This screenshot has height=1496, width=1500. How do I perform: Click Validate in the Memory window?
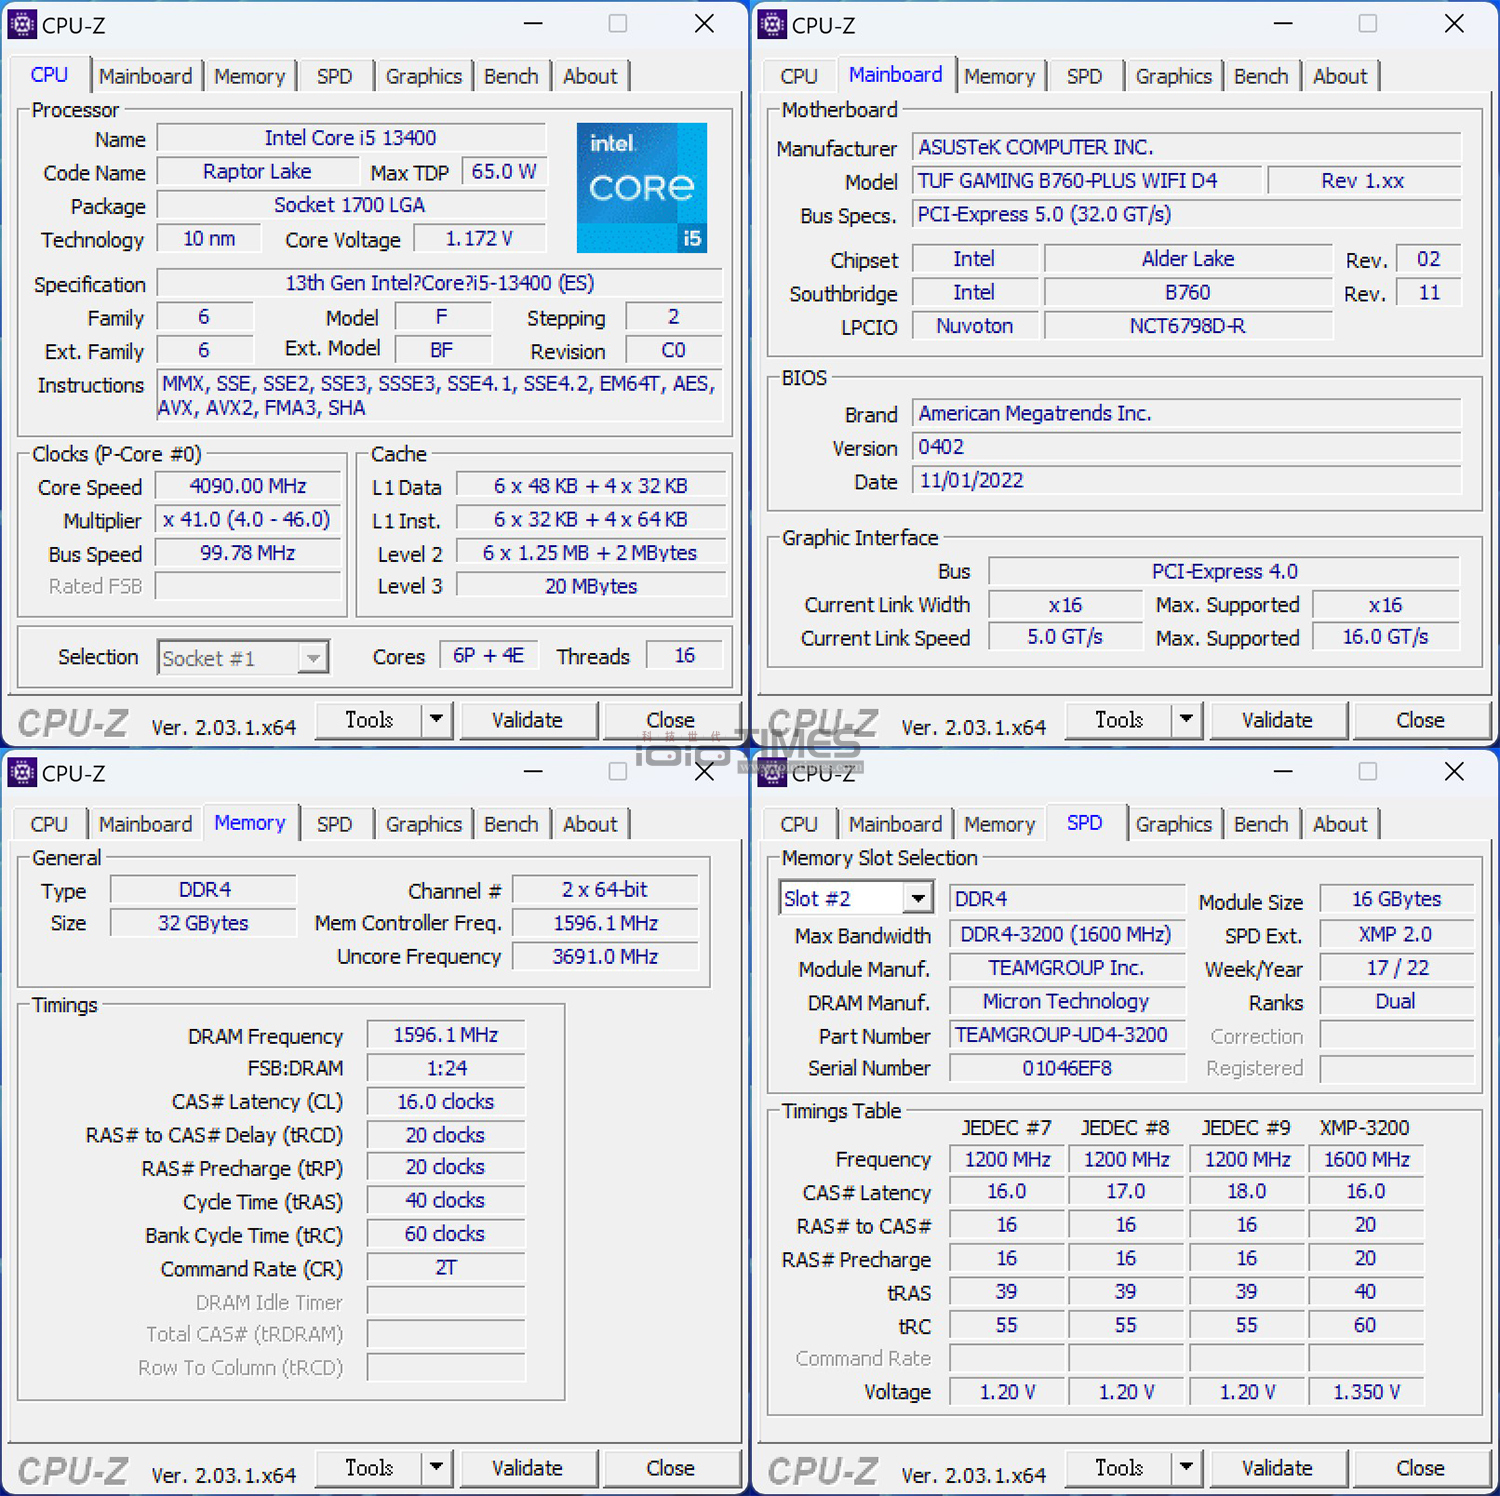(x=527, y=1468)
